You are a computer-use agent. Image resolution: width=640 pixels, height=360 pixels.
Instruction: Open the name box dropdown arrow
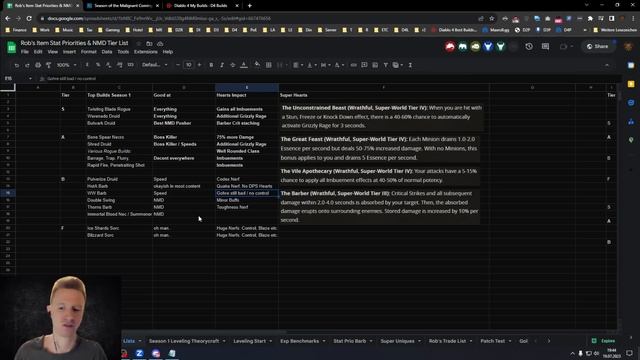coord(30,78)
